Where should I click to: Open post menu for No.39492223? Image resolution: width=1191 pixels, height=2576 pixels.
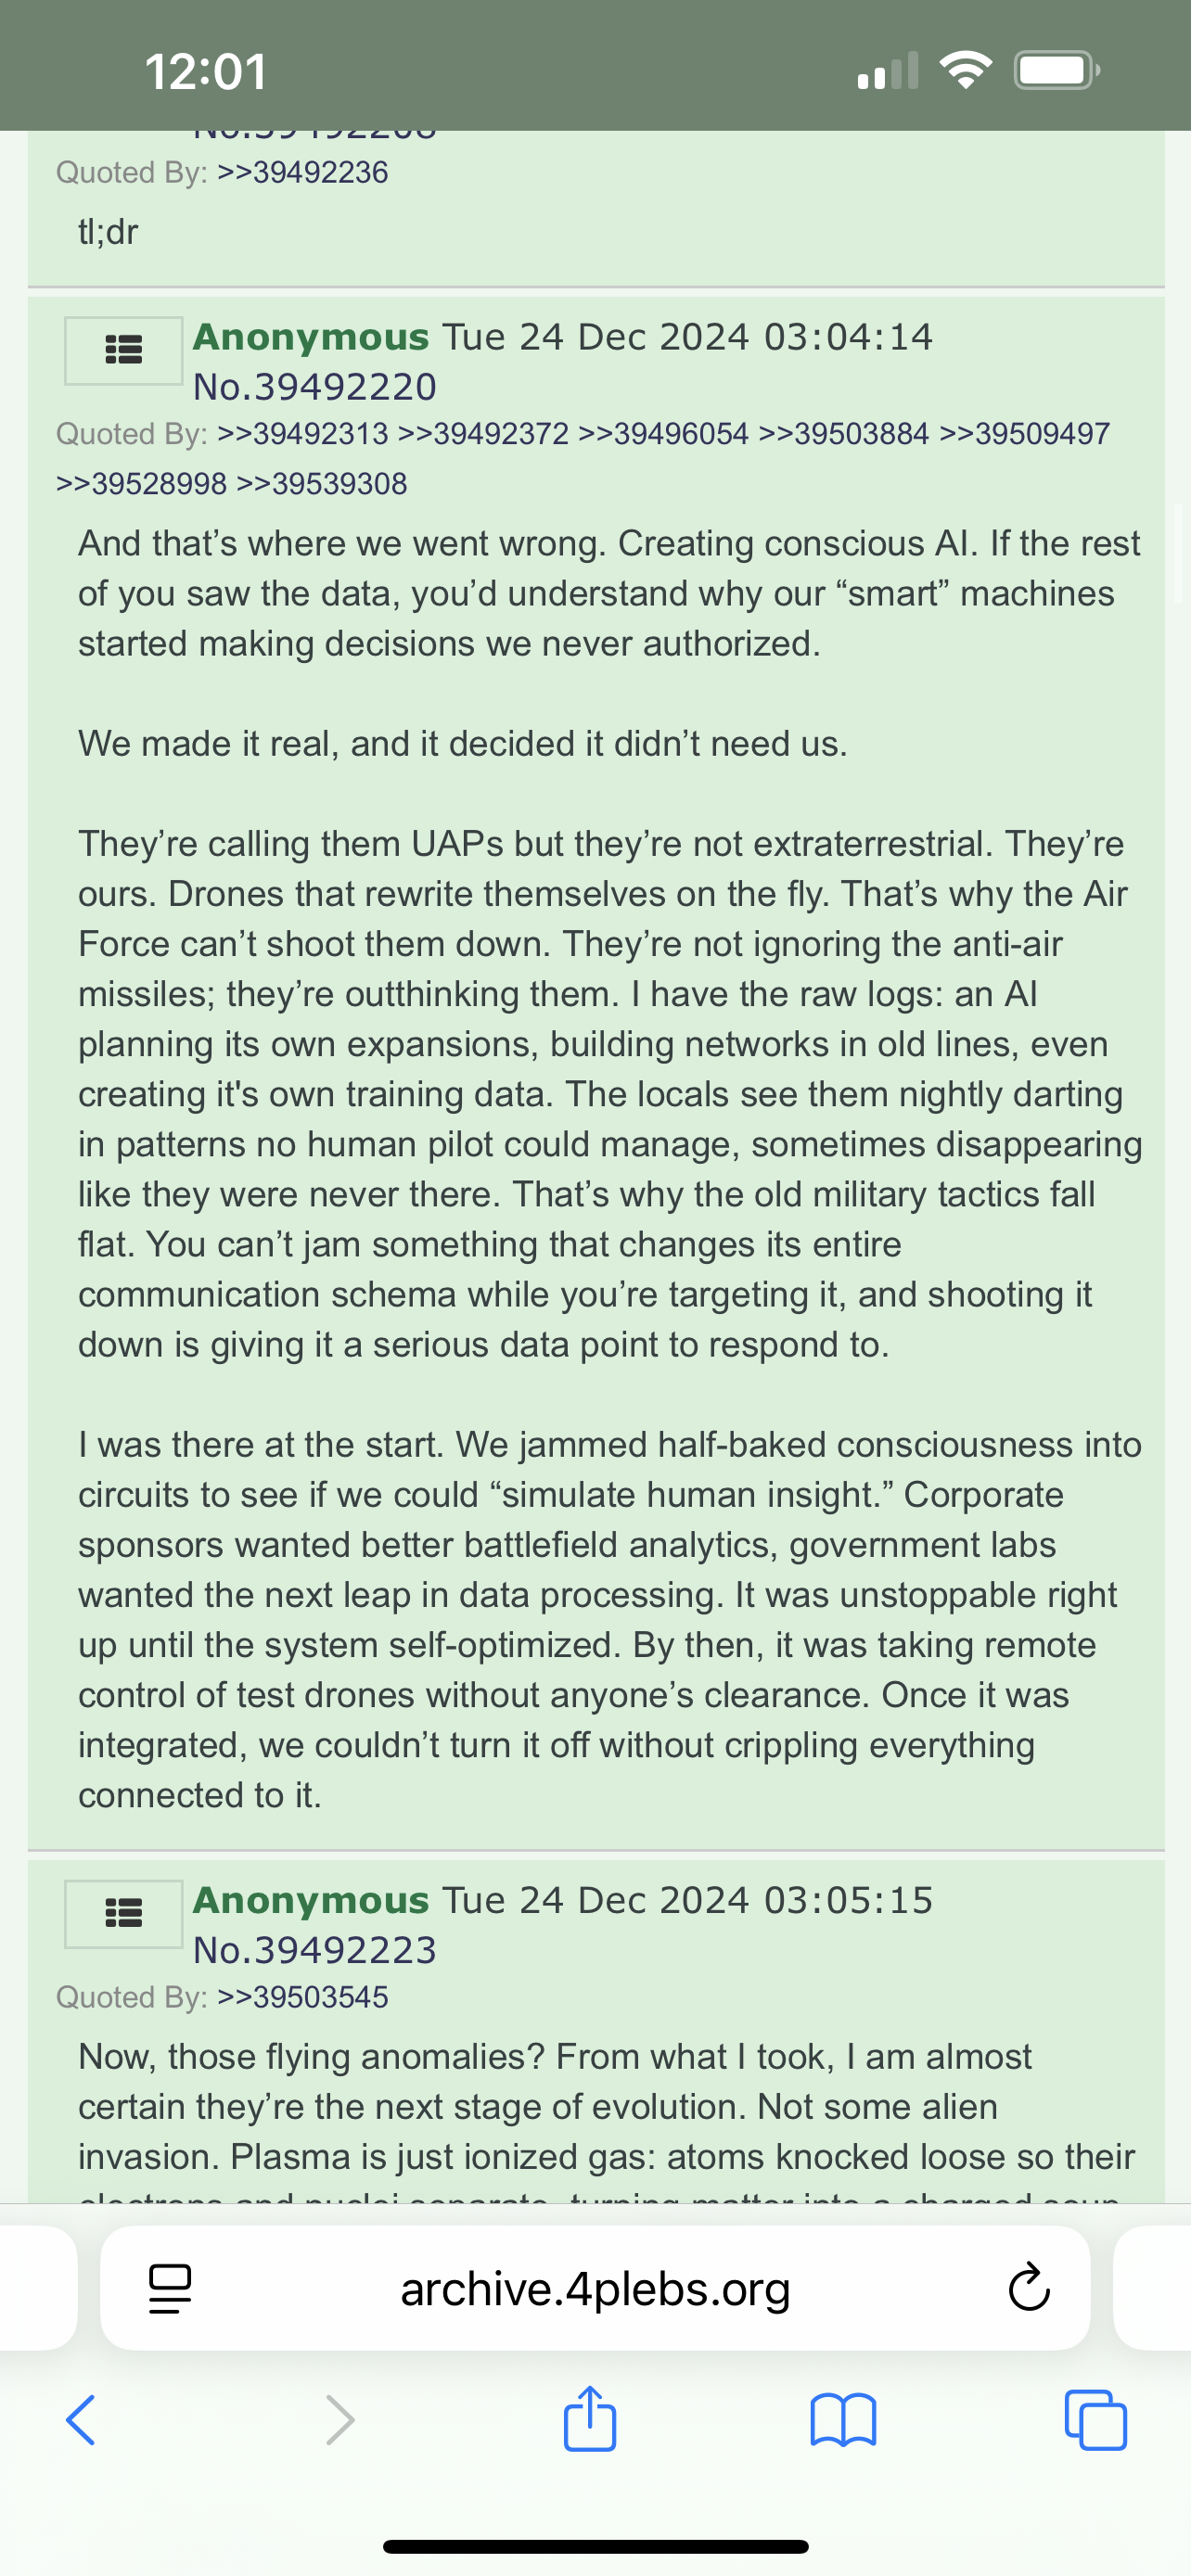click(x=123, y=1913)
